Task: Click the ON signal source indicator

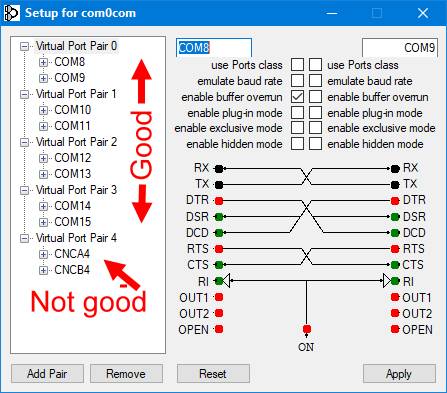Action: click(x=307, y=329)
